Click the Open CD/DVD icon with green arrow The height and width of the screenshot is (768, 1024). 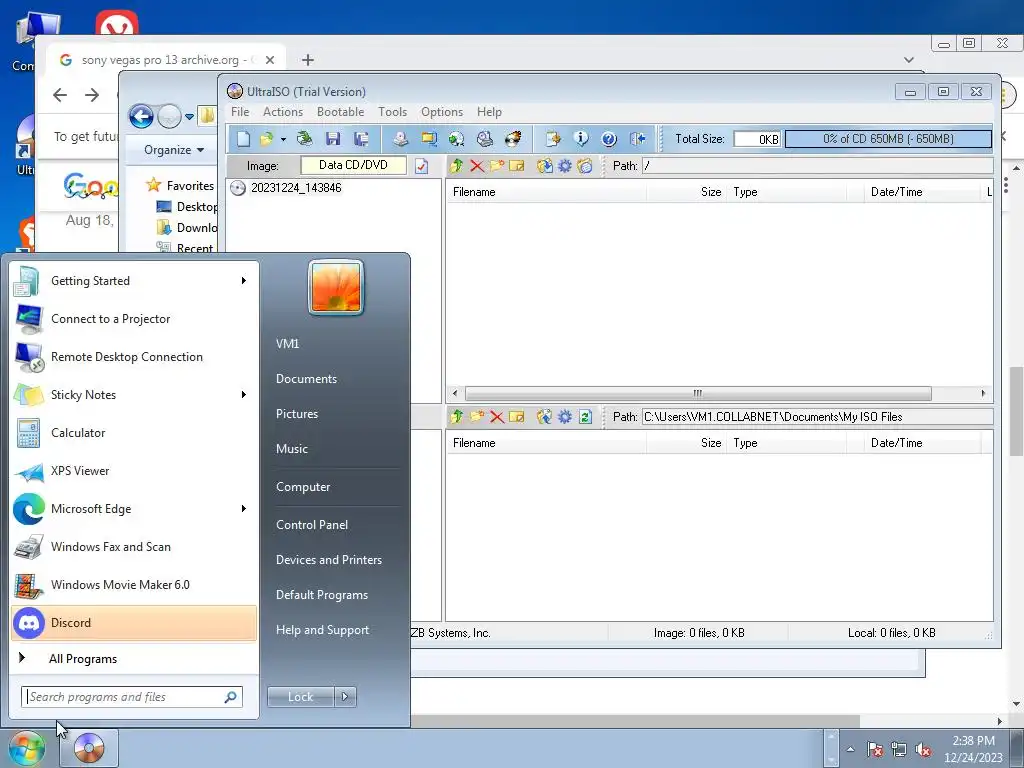(x=304, y=138)
